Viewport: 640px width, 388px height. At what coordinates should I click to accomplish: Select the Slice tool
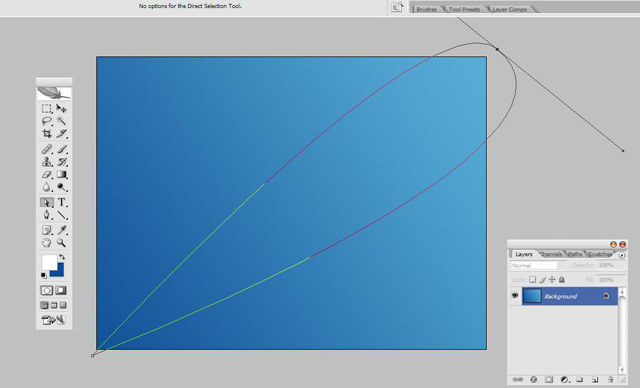61,133
